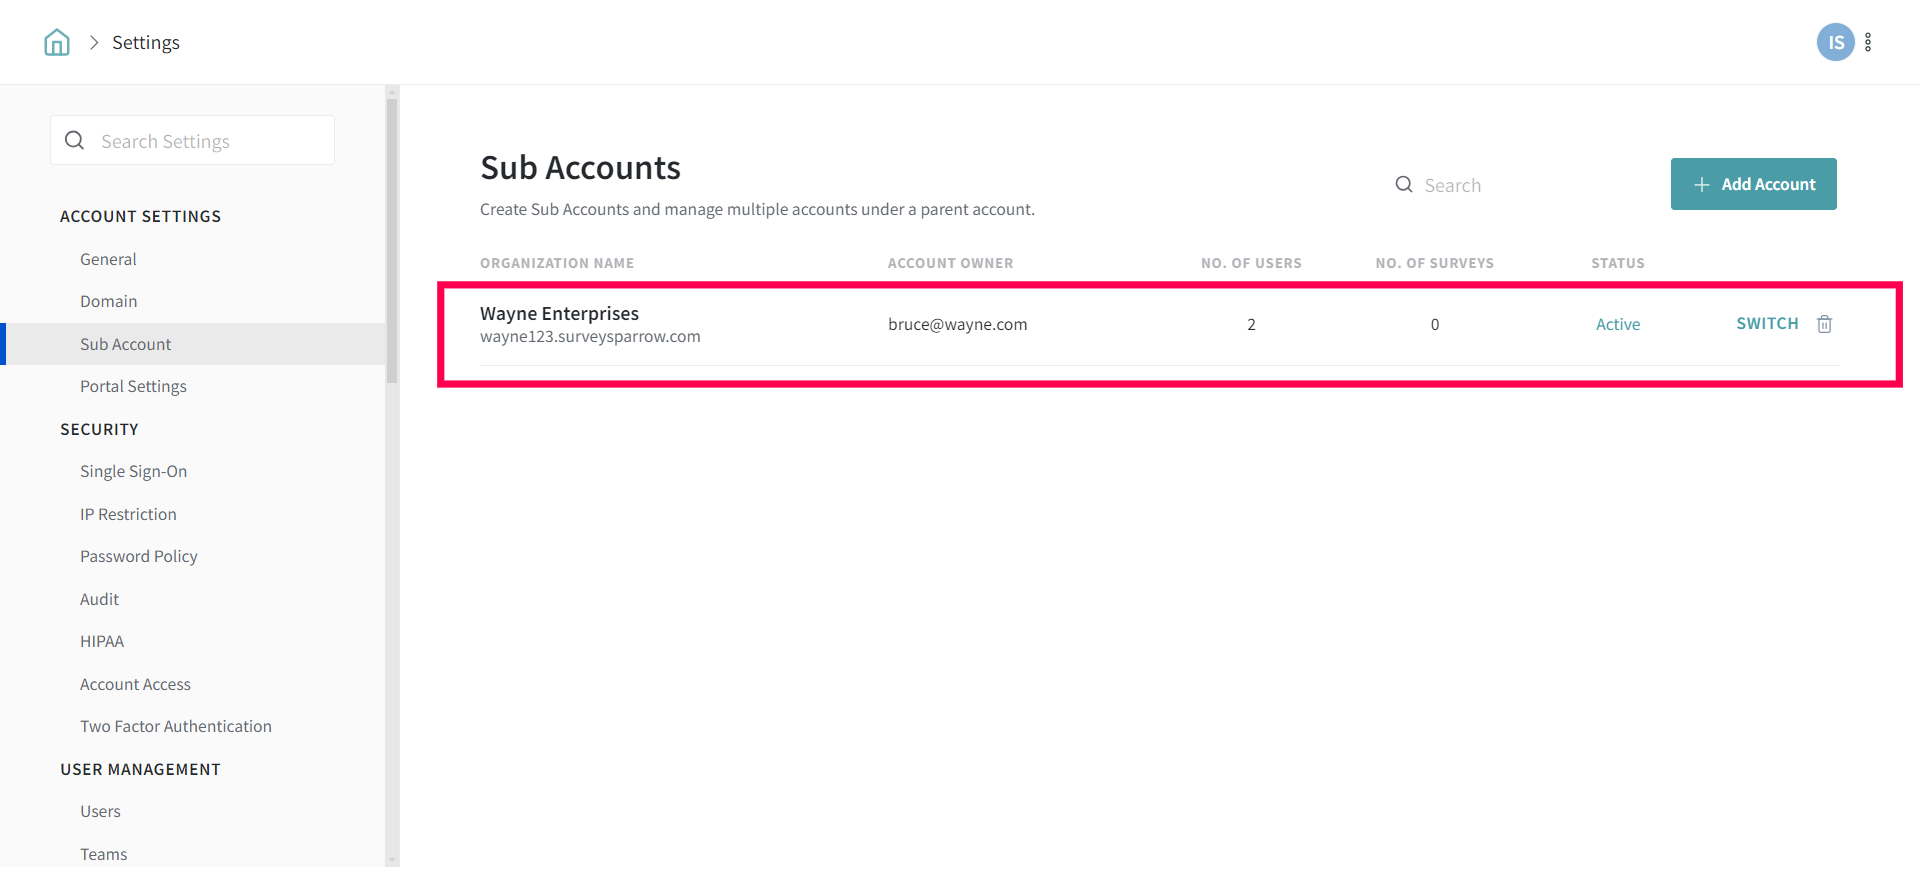Click the magnifier icon in Search Settings

(75, 141)
